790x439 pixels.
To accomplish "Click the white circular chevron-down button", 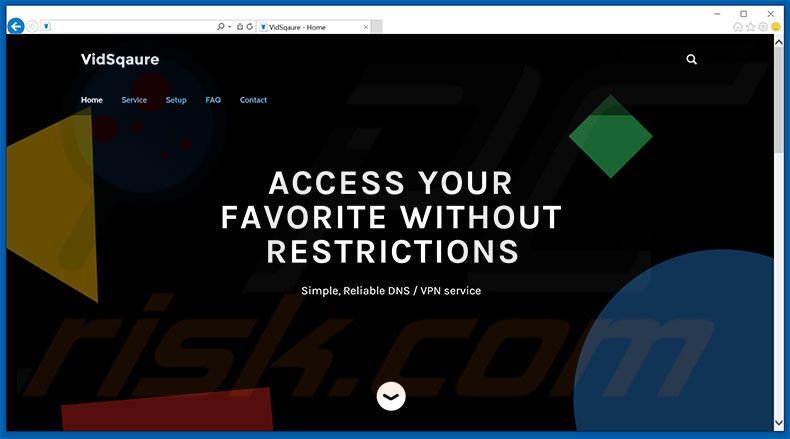I will (391, 396).
